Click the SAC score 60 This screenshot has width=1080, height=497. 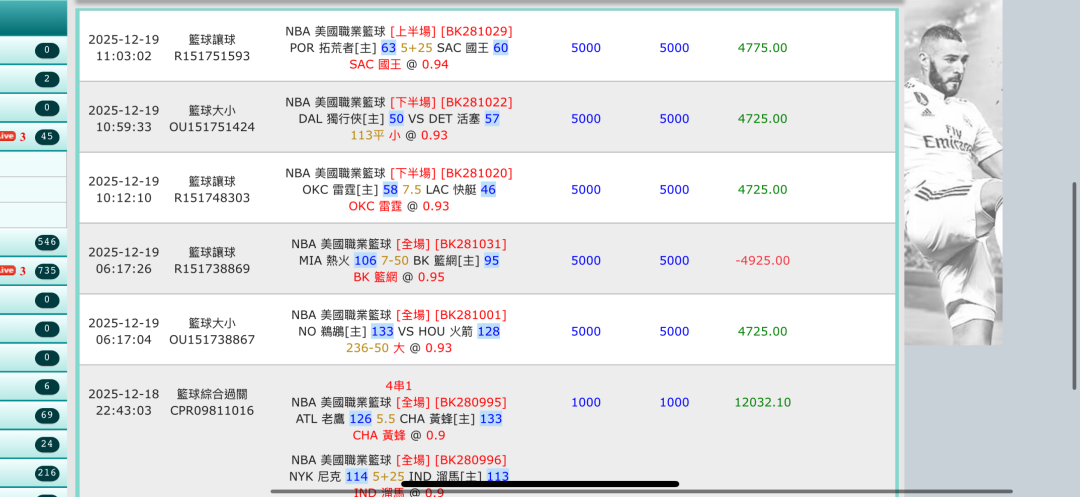pos(501,48)
